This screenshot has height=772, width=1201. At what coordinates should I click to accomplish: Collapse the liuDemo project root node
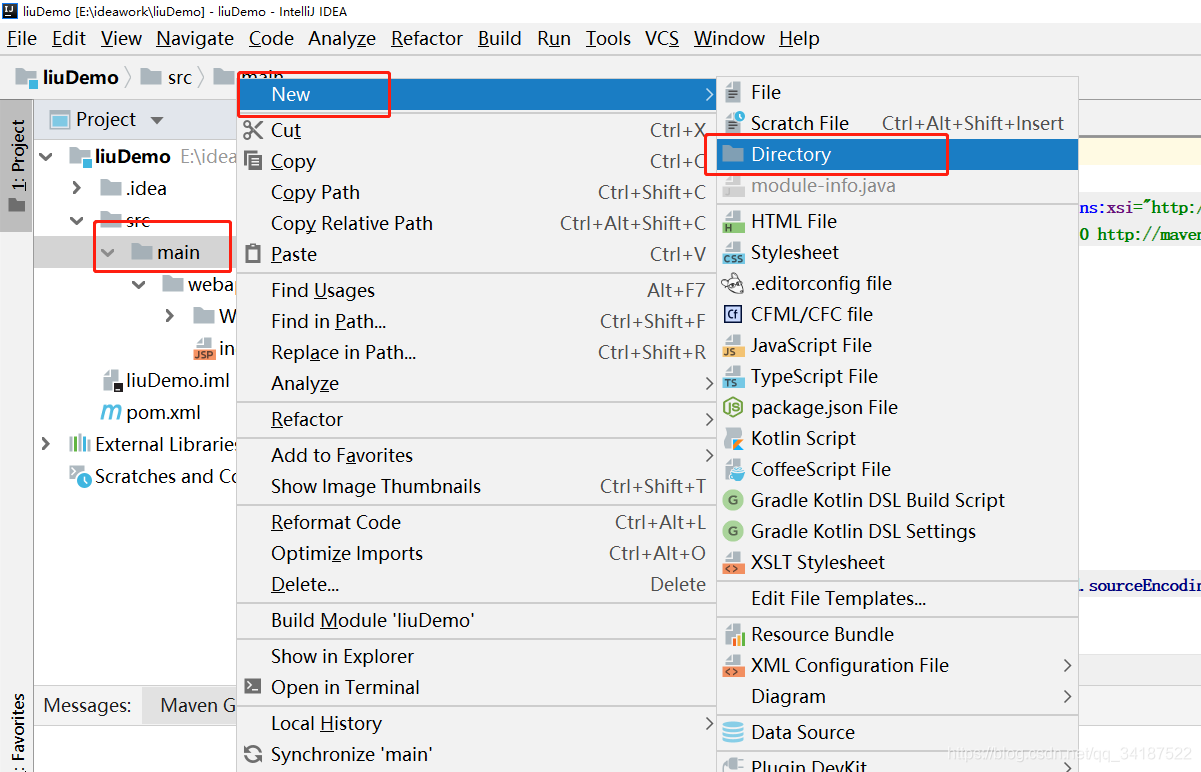[46, 157]
